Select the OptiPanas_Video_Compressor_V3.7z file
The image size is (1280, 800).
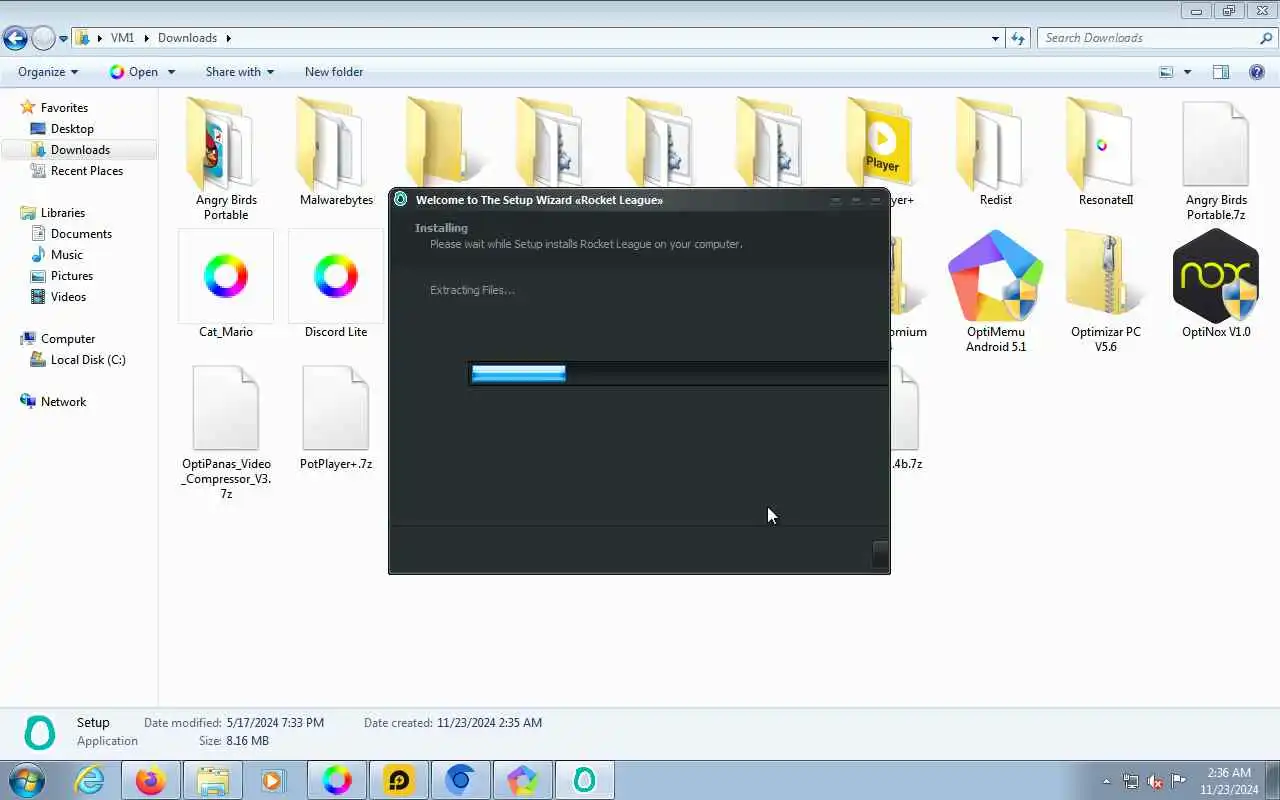click(x=226, y=431)
